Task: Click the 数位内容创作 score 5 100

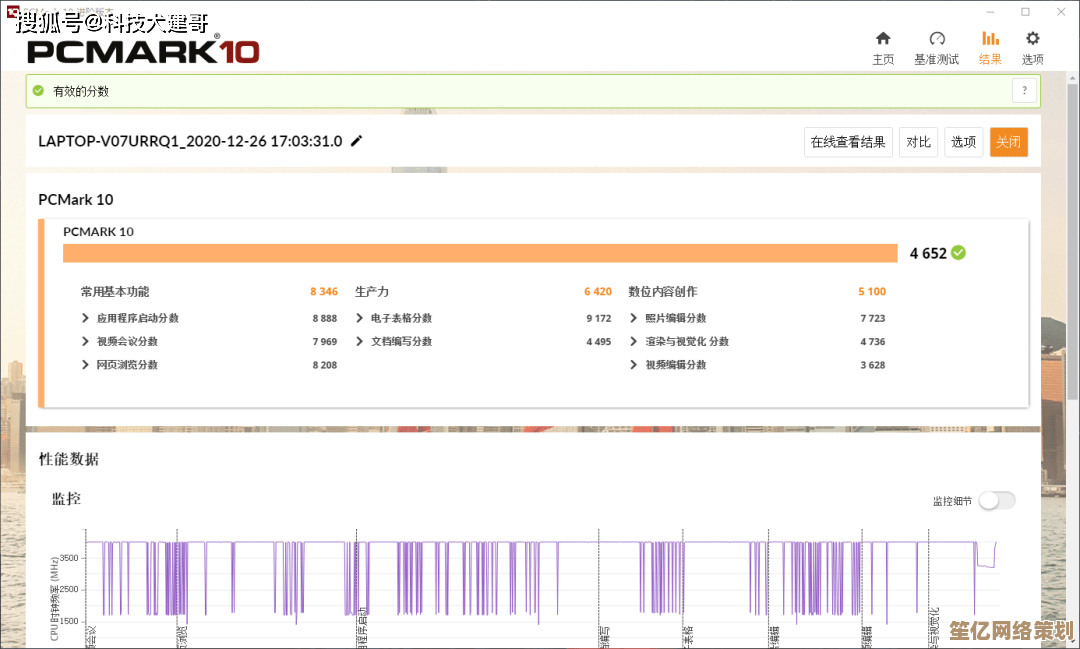Action: point(872,291)
